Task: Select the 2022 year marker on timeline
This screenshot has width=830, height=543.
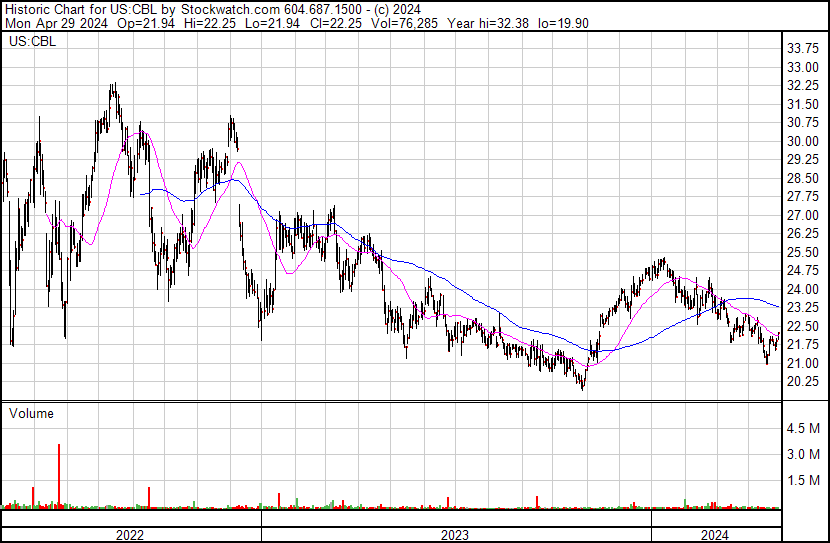Action: coord(130,535)
